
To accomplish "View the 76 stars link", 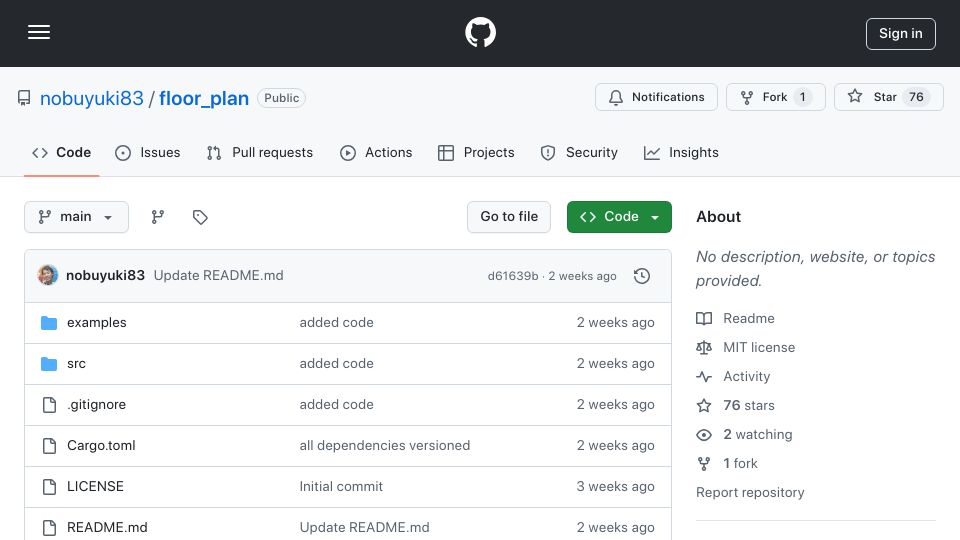I will coord(749,405).
